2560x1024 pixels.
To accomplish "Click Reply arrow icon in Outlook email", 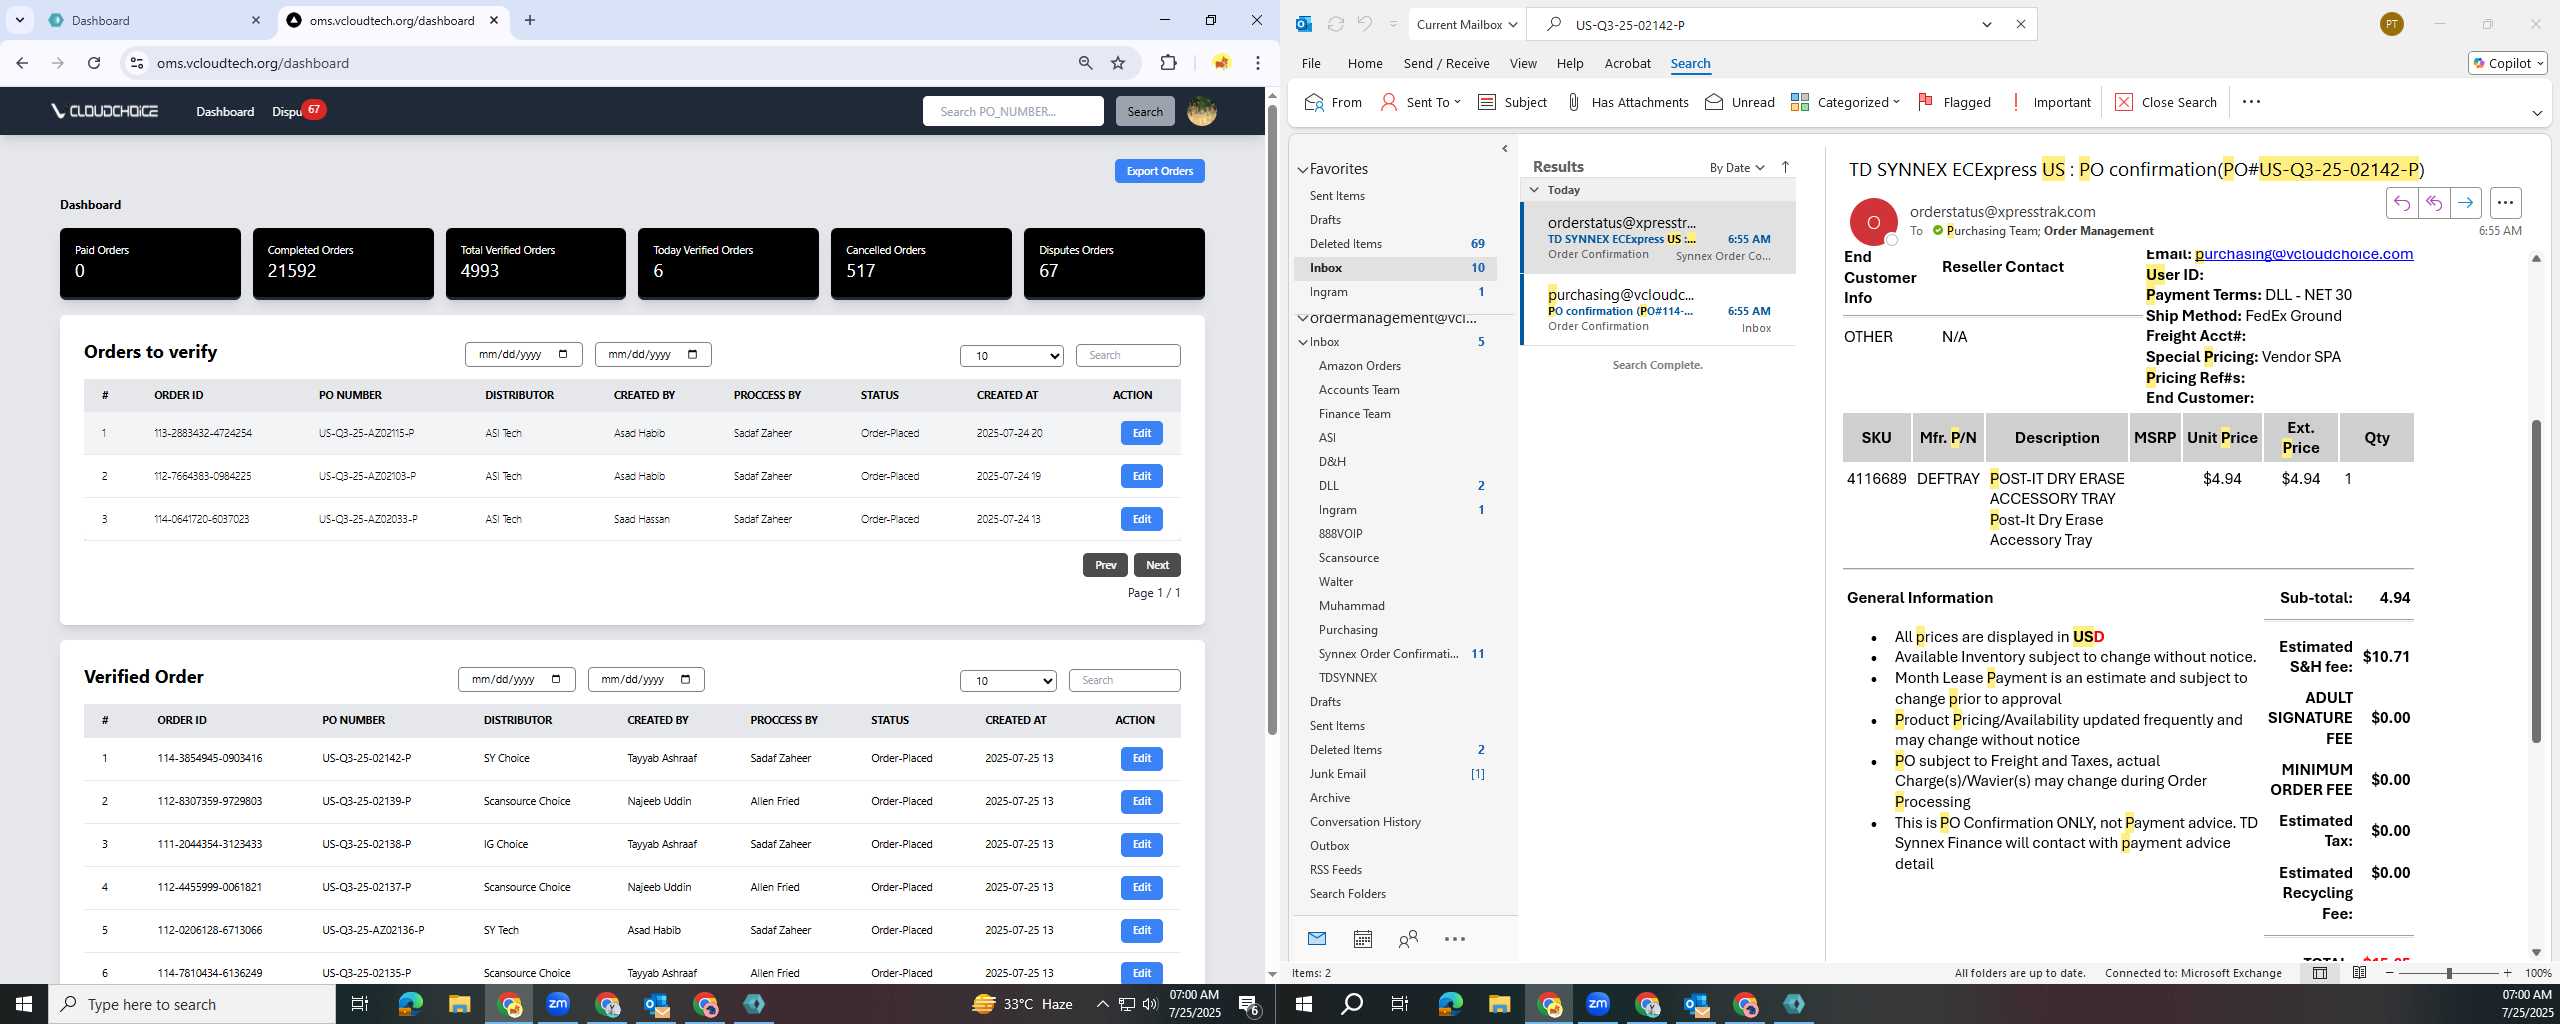I will click(x=2401, y=203).
